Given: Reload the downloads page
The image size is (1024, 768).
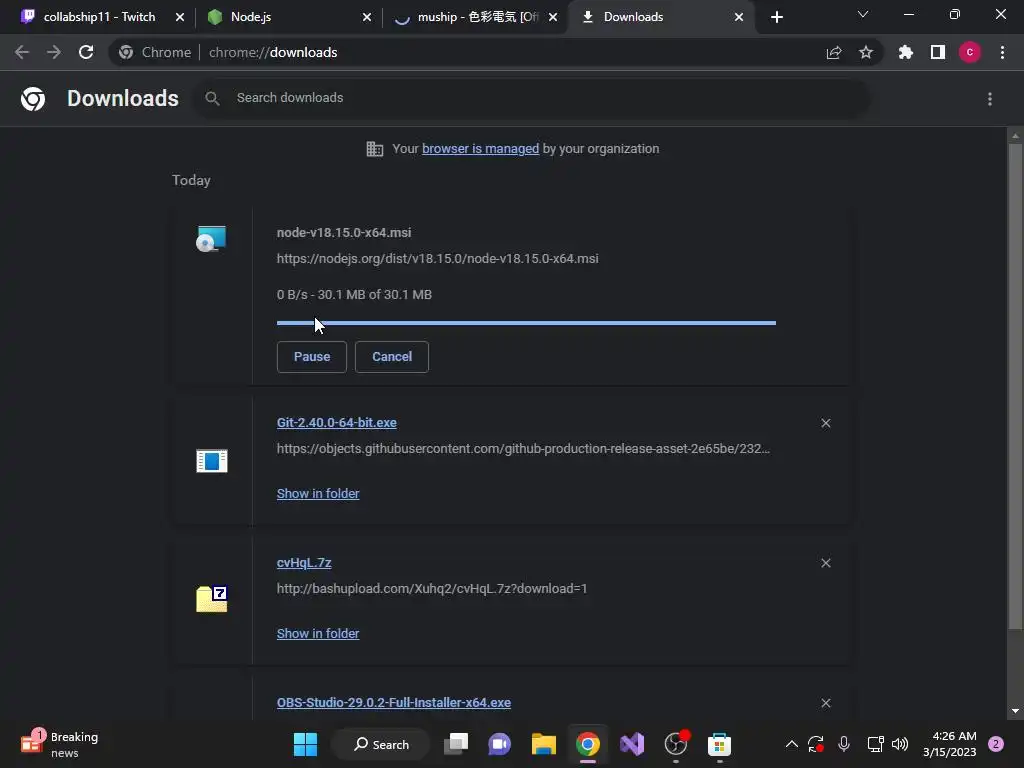Looking at the screenshot, I should point(86,52).
